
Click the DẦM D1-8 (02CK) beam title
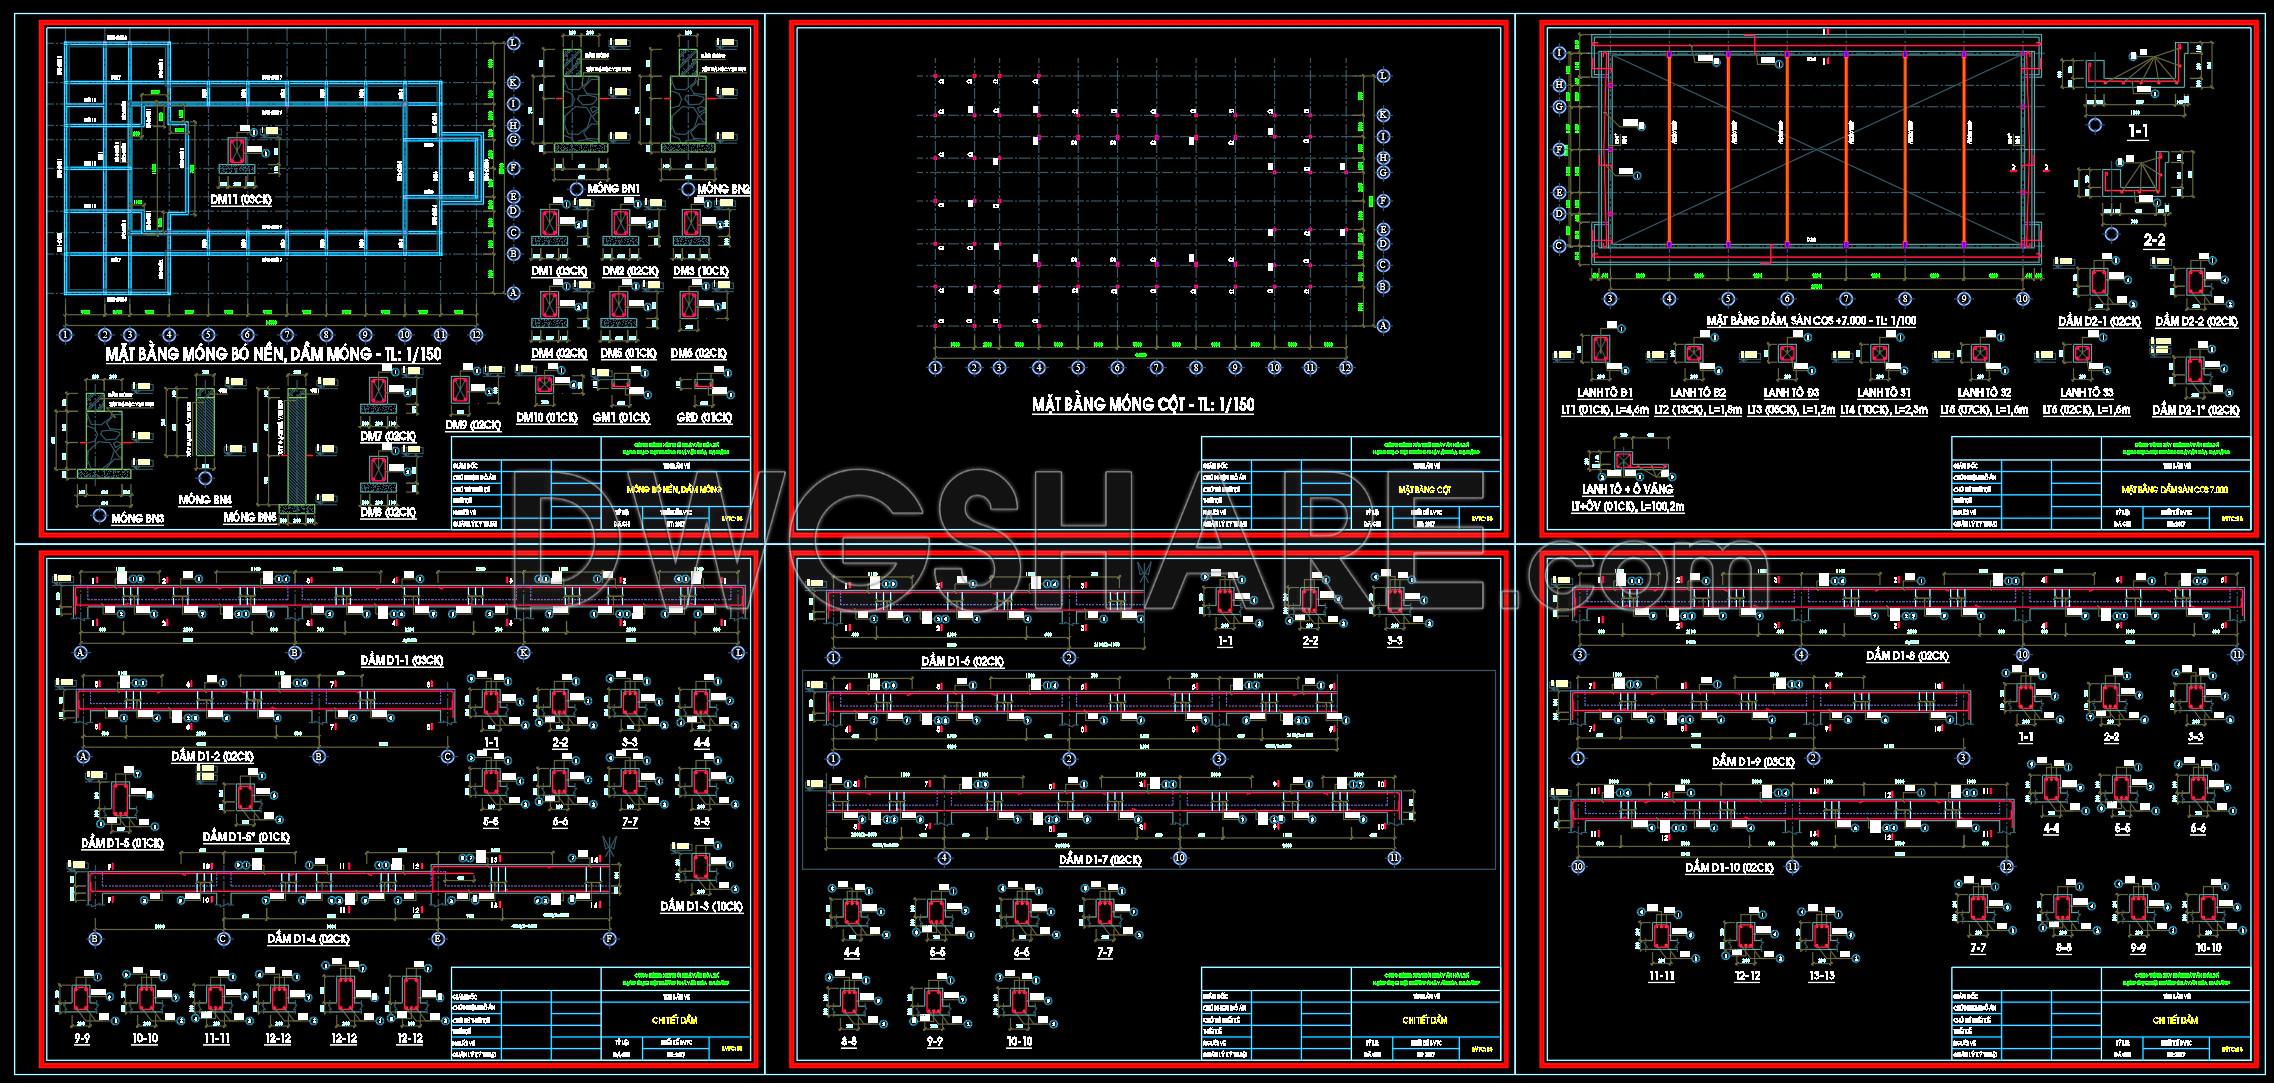(x=1907, y=656)
